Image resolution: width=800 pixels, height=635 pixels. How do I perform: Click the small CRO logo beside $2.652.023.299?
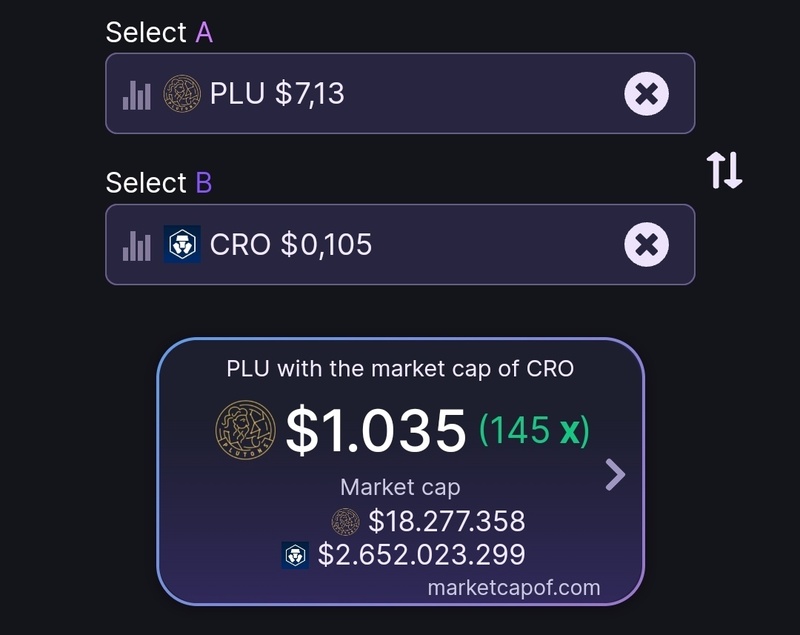pyautogui.click(x=295, y=555)
